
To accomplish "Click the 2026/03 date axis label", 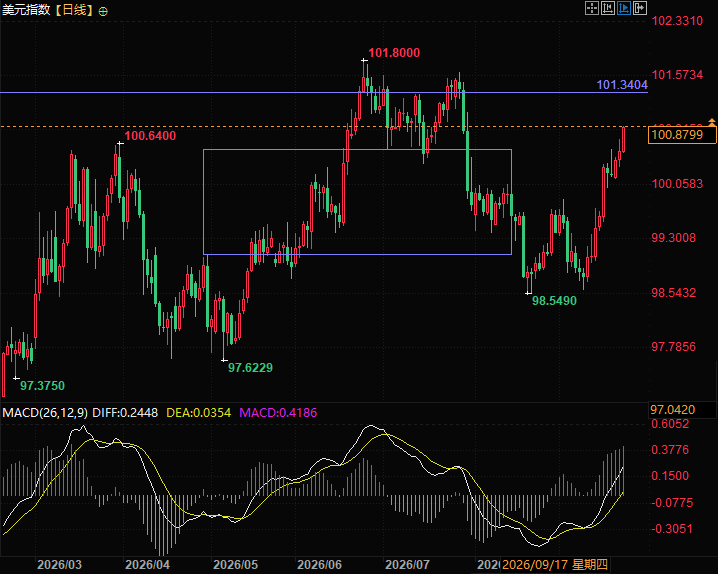I will coord(59,564).
